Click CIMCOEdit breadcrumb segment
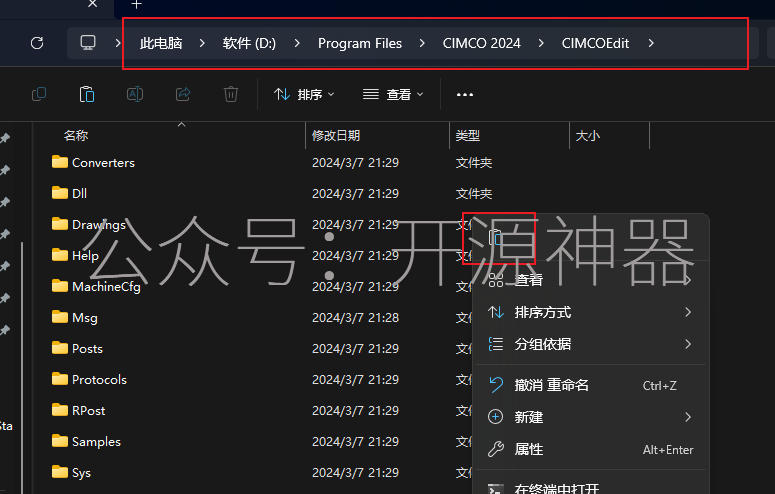This screenshot has height=494, width=775. (x=595, y=44)
